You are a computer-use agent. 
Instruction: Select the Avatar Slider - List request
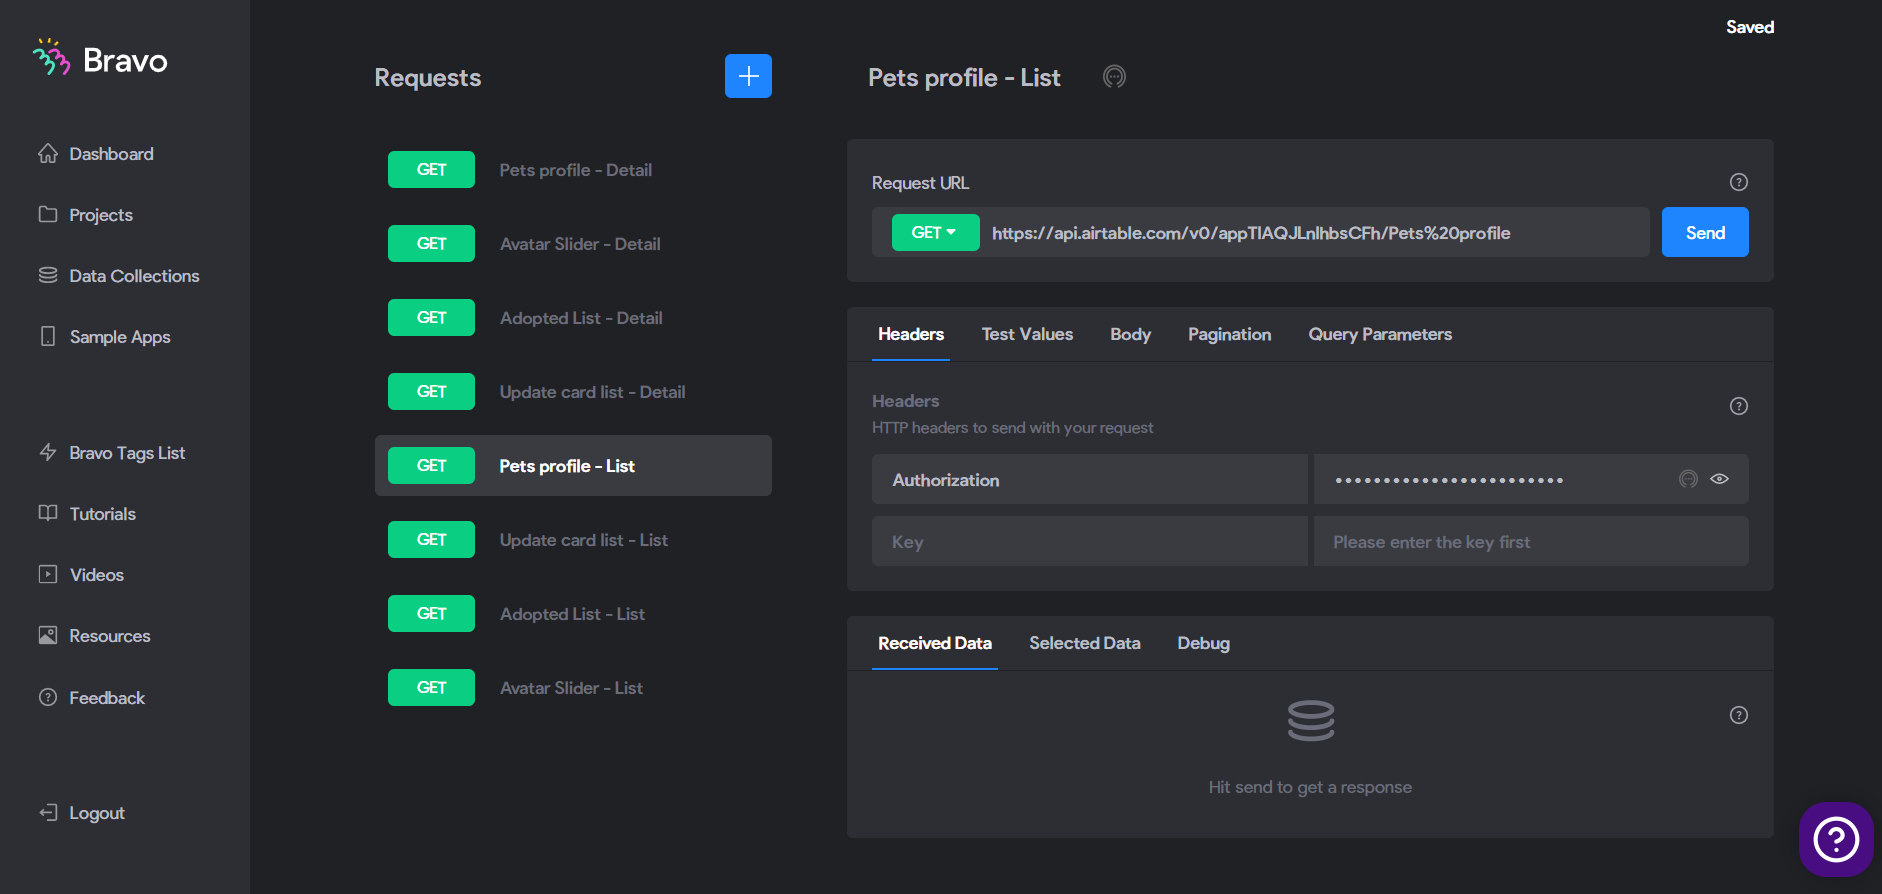click(573, 688)
